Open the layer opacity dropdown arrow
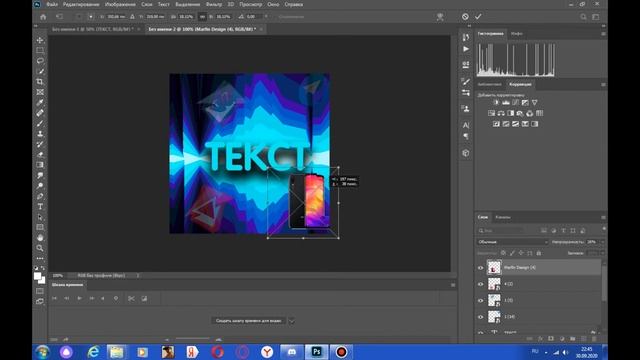 click(602, 242)
